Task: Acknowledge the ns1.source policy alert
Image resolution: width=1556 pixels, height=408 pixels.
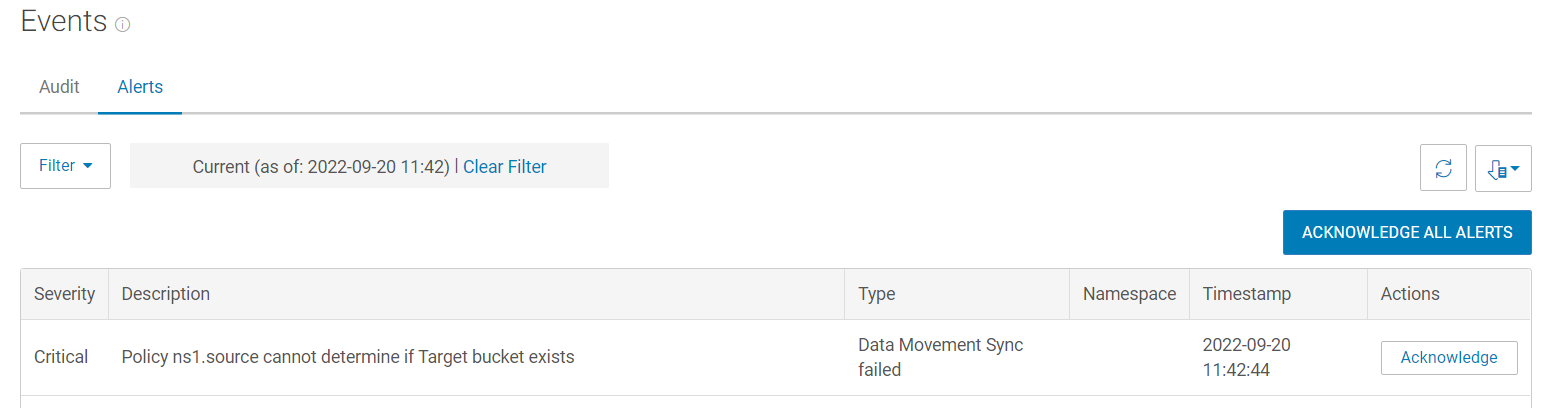Action: tap(1448, 357)
